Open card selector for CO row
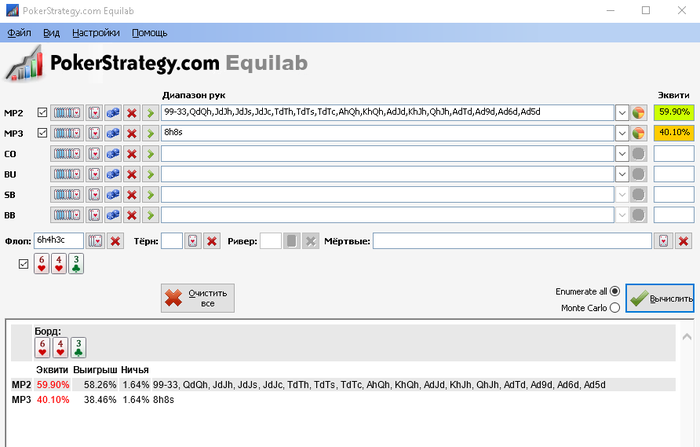 [94, 154]
